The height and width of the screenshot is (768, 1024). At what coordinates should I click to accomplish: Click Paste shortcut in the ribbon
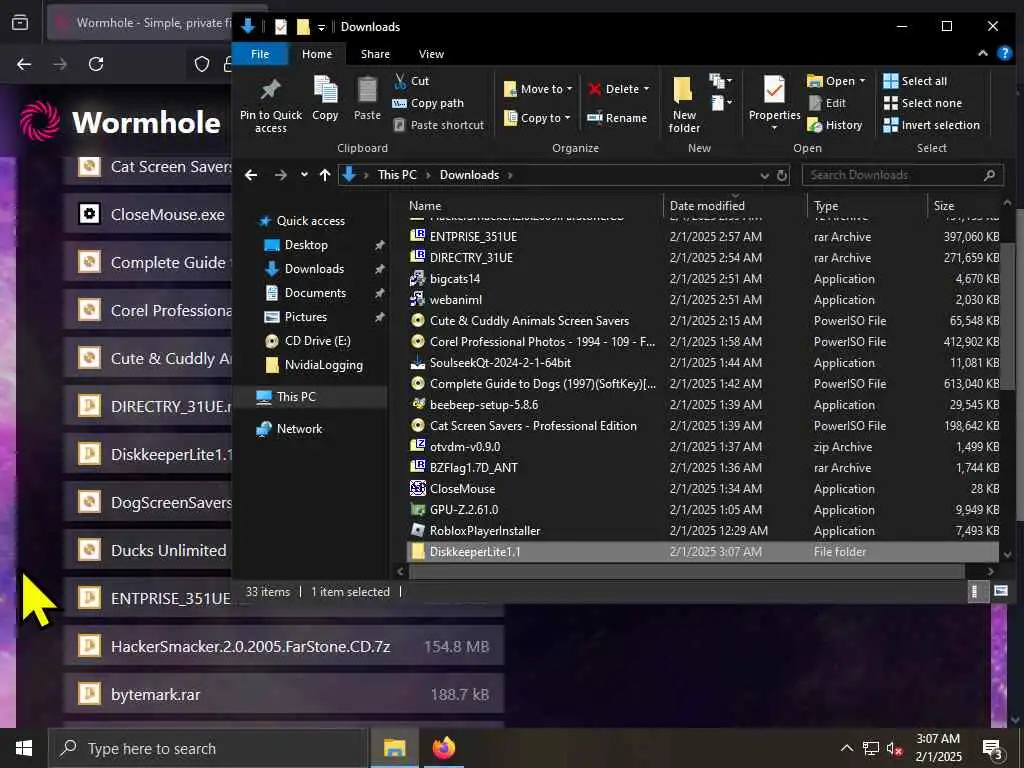(x=439, y=125)
